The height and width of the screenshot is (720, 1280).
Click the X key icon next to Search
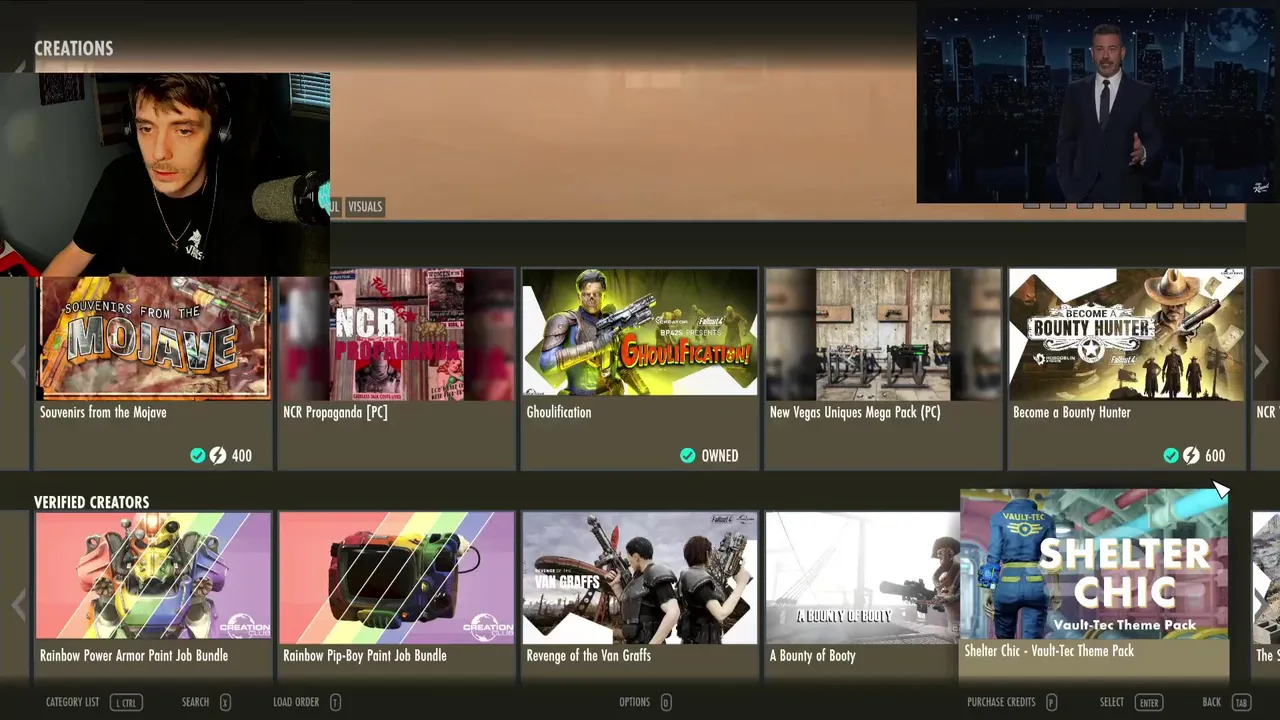pyautogui.click(x=225, y=702)
